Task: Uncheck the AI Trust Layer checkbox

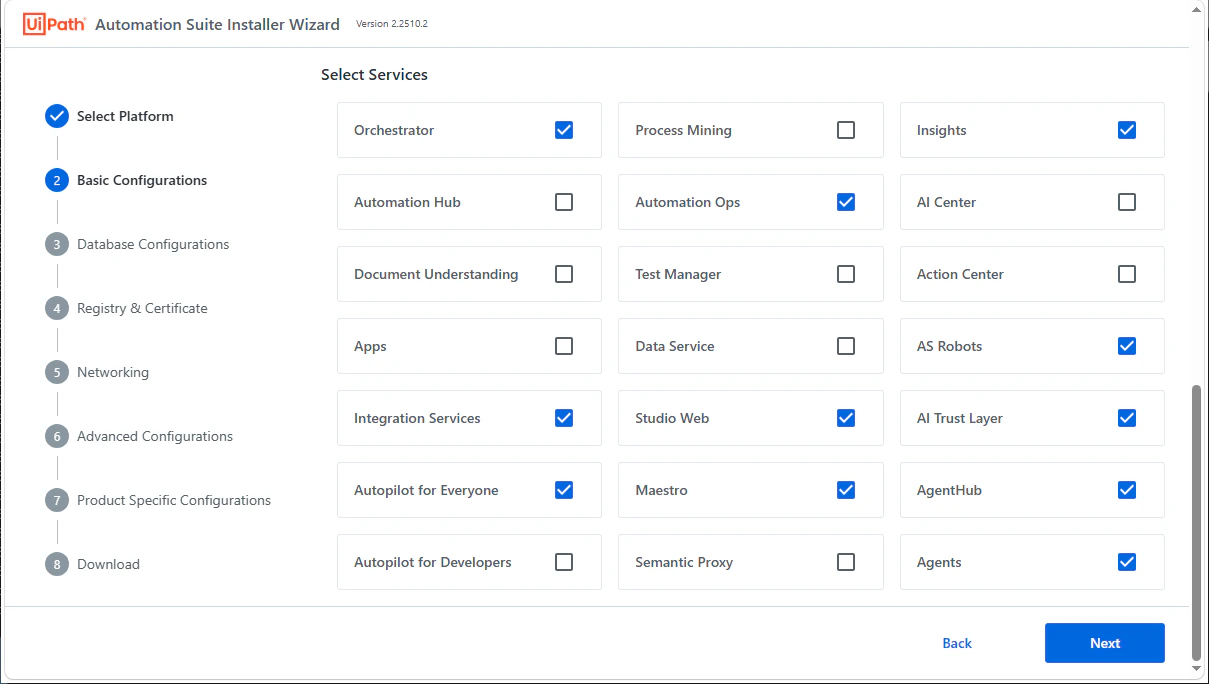Action: pyautogui.click(x=1127, y=418)
